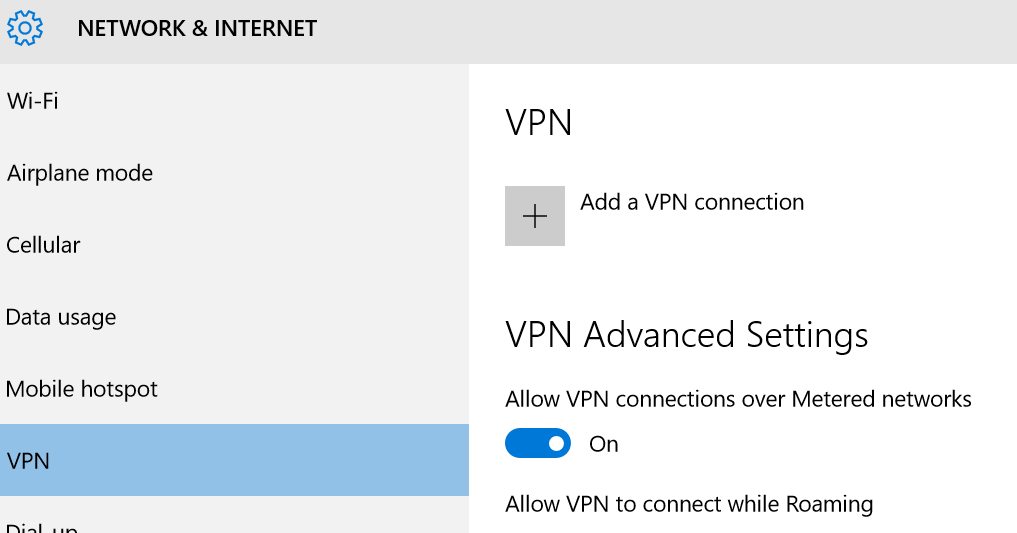Viewport: 1017px width, 533px height.
Task: Click the Allow VPN while Roaming text
Action: (x=689, y=504)
